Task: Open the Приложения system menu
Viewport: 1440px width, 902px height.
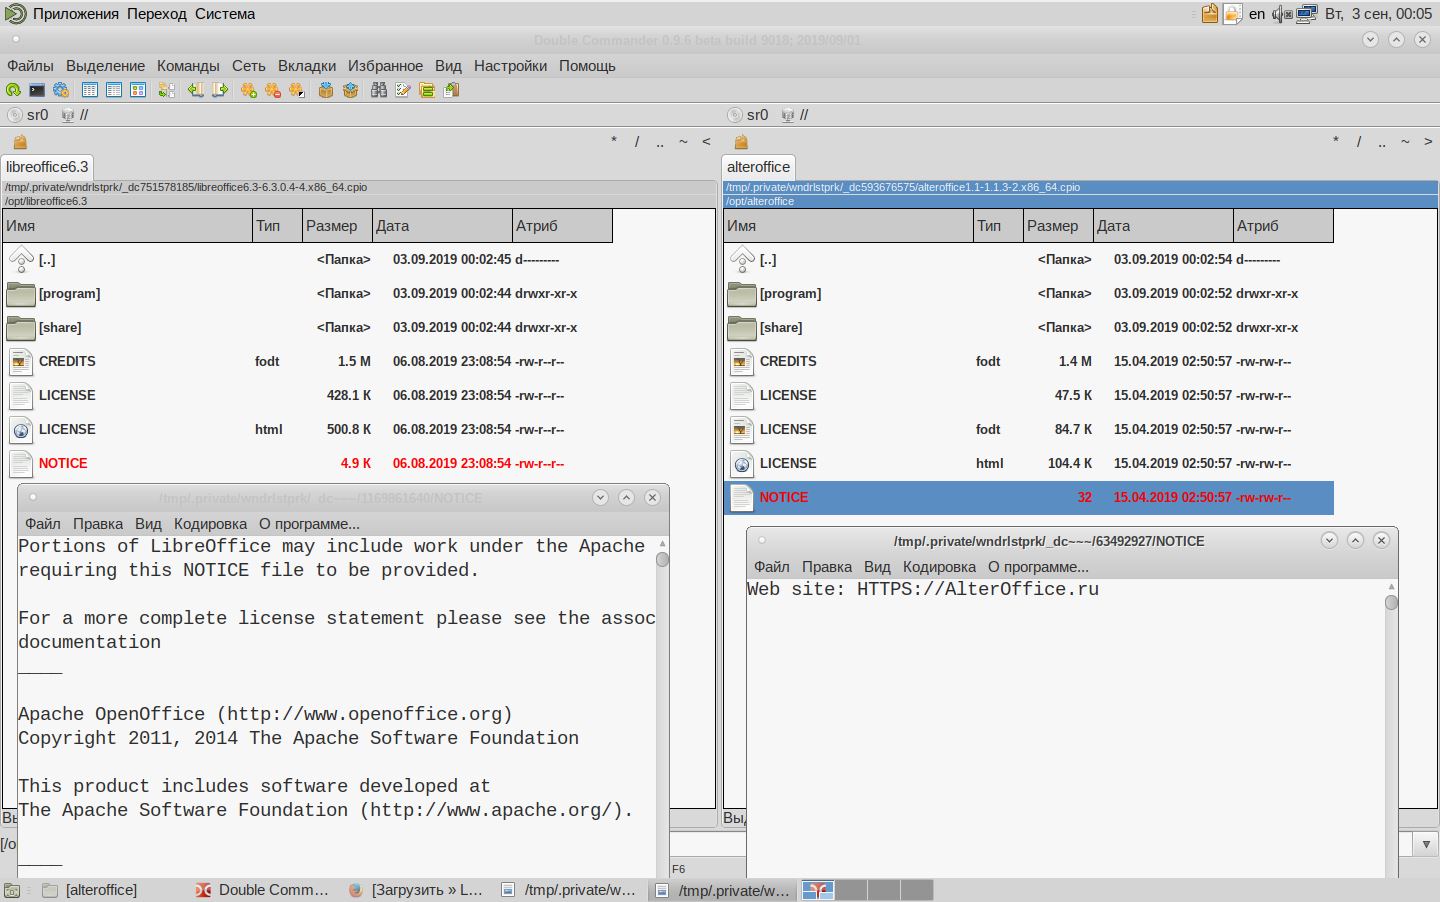Action: (76, 14)
